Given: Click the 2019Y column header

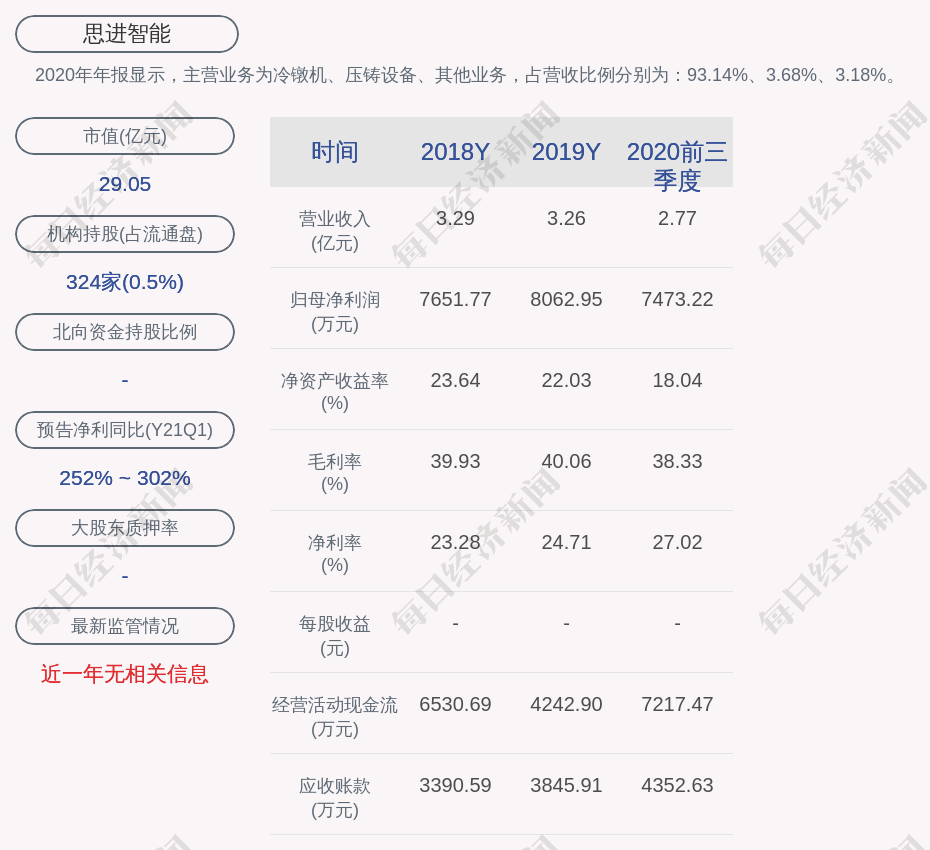Looking at the screenshot, I should [x=566, y=152].
